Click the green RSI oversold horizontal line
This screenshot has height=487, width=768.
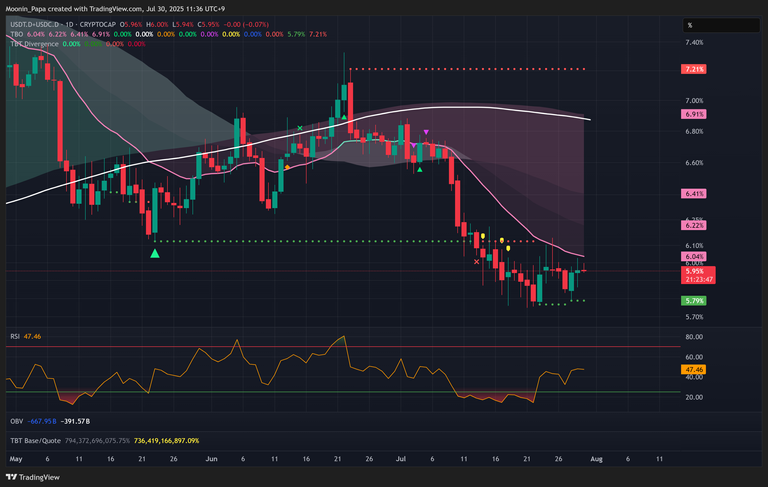point(343,392)
